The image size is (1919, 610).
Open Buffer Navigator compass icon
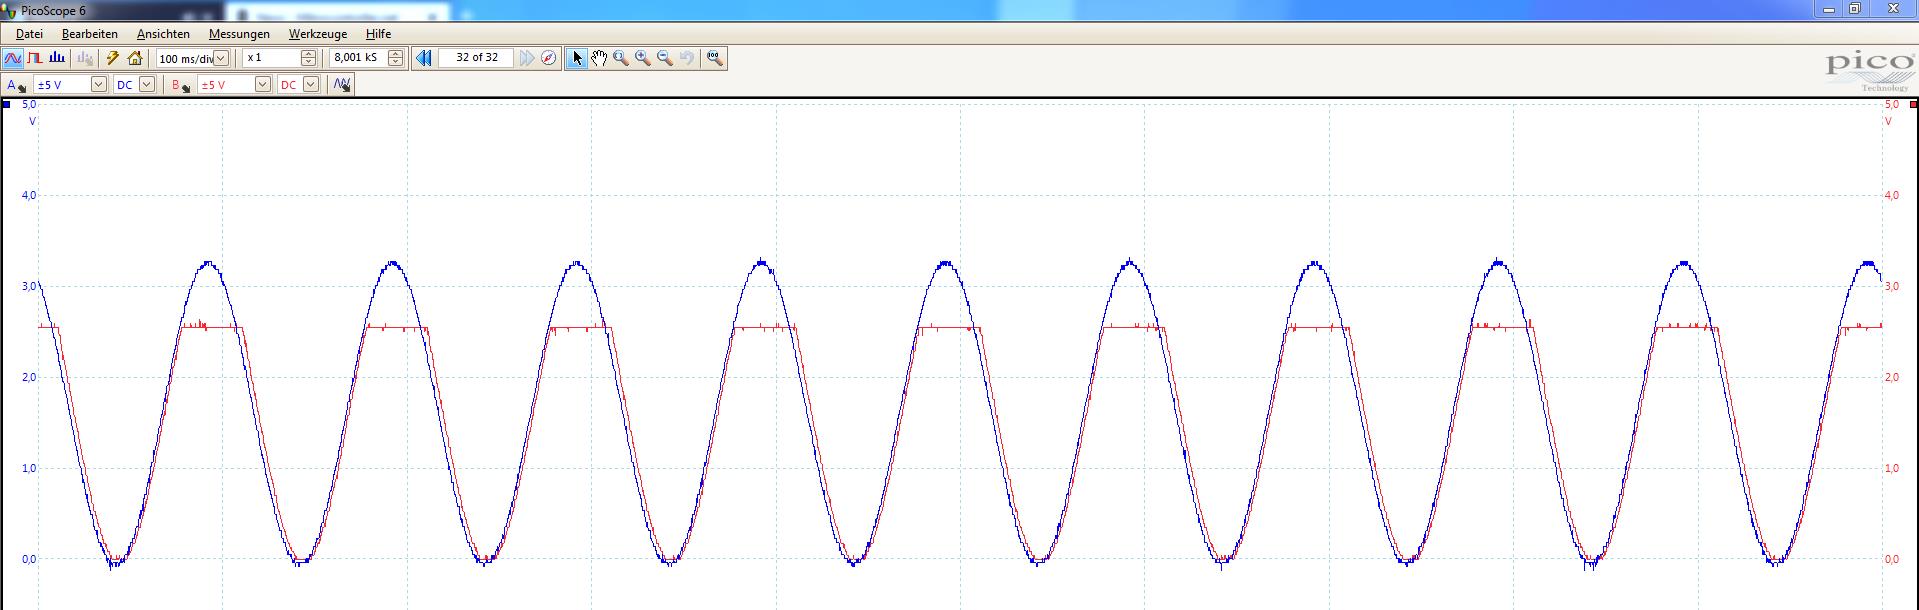(x=548, y=58)
